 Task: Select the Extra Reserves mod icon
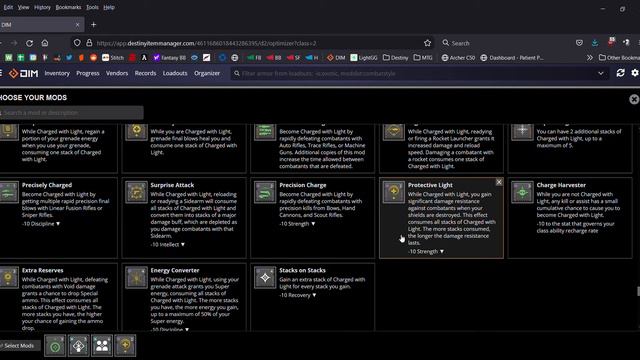[x=8, y=278]
